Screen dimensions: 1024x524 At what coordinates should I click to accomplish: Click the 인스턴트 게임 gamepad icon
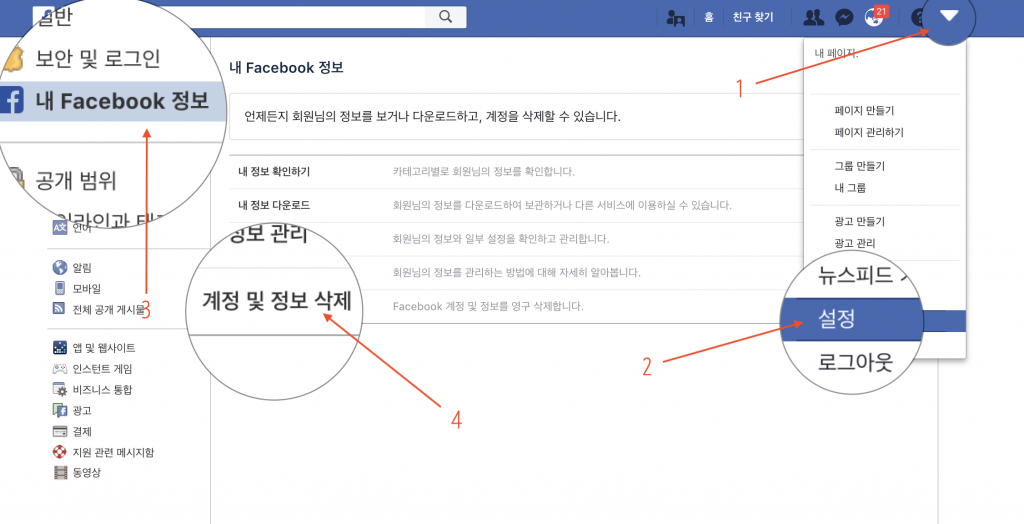tap(60, 368)
